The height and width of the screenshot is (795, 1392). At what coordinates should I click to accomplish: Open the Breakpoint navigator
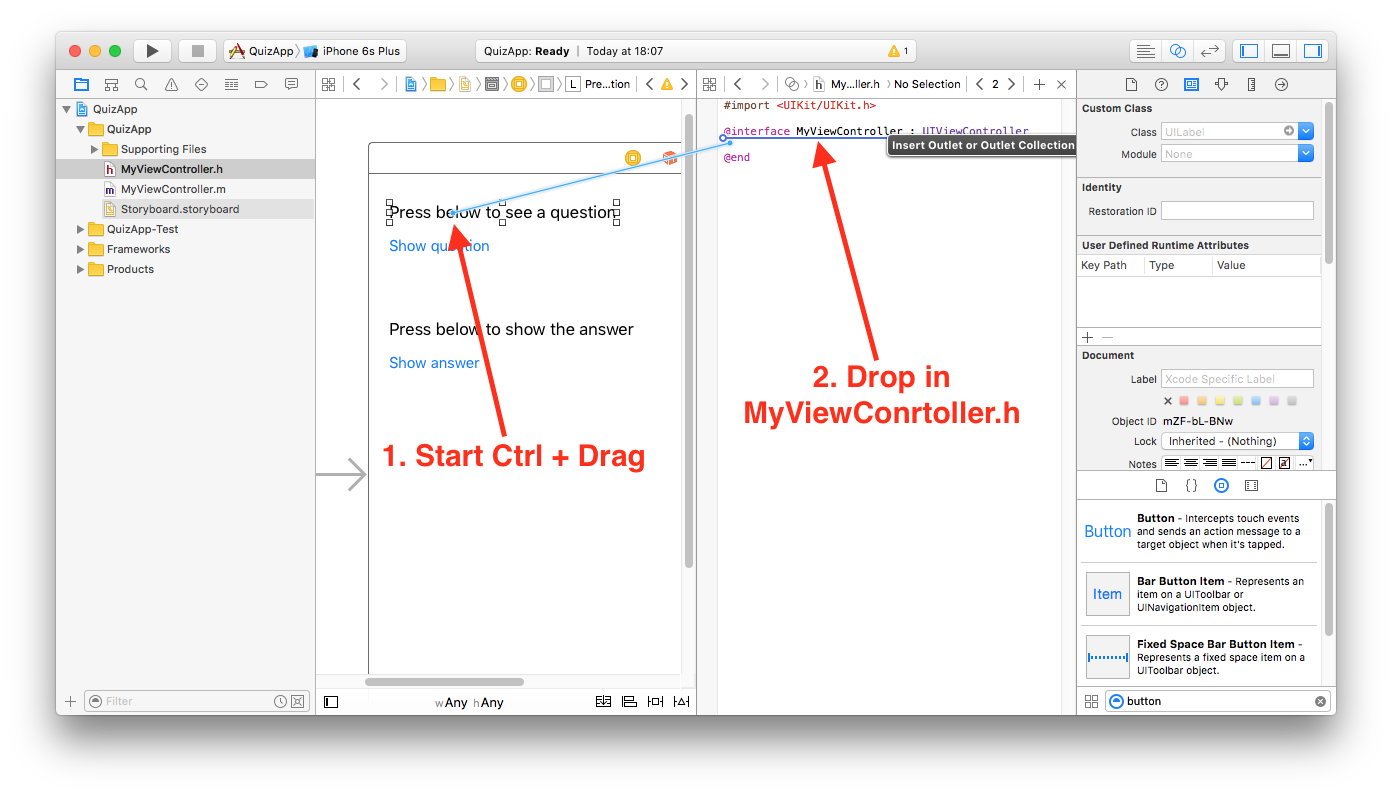[261, 84]
